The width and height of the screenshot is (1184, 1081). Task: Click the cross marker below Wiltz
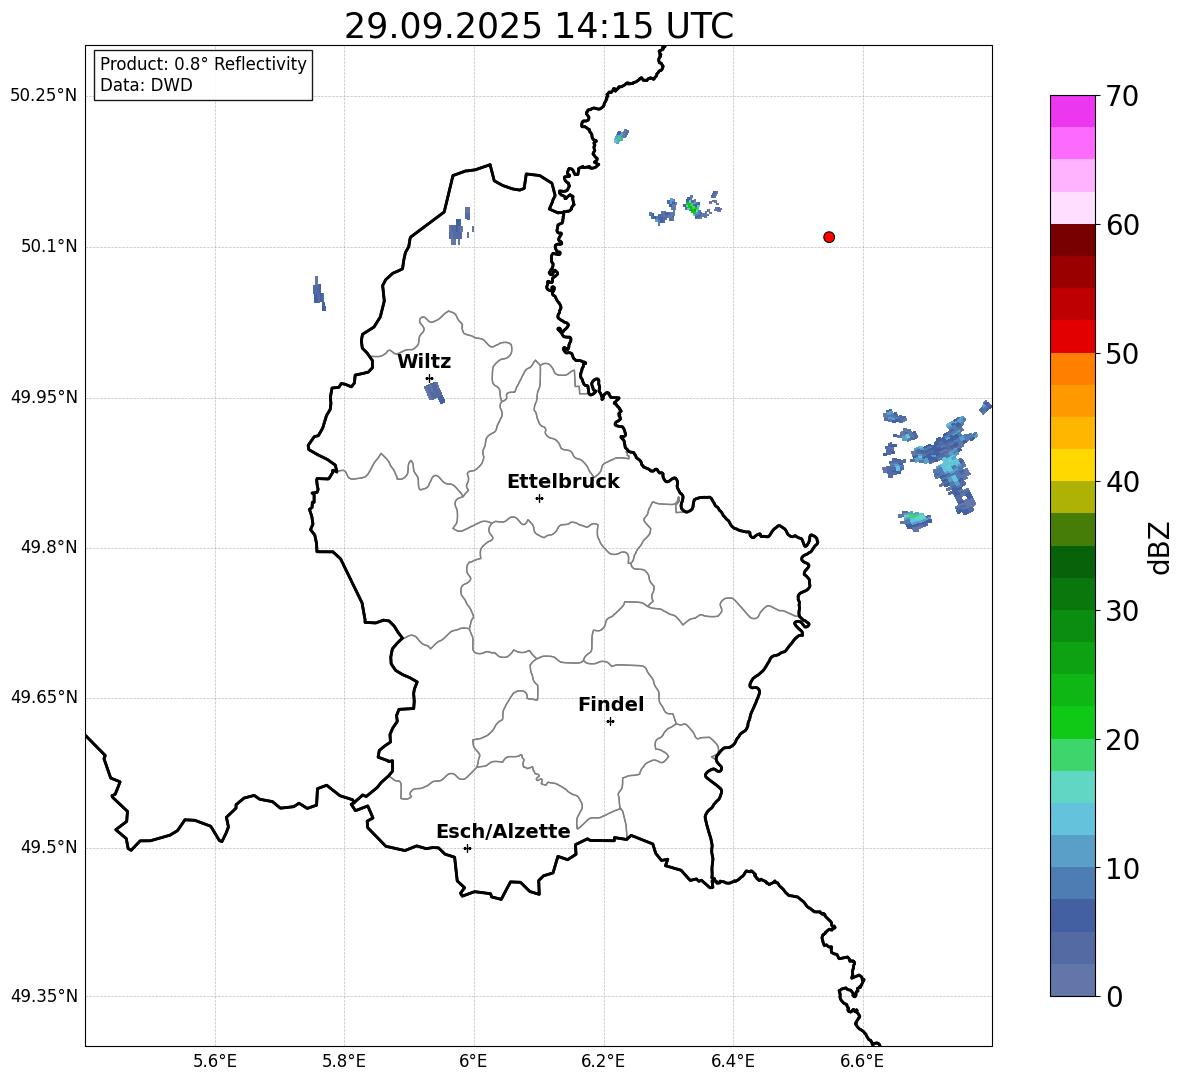tap(430, 378)
